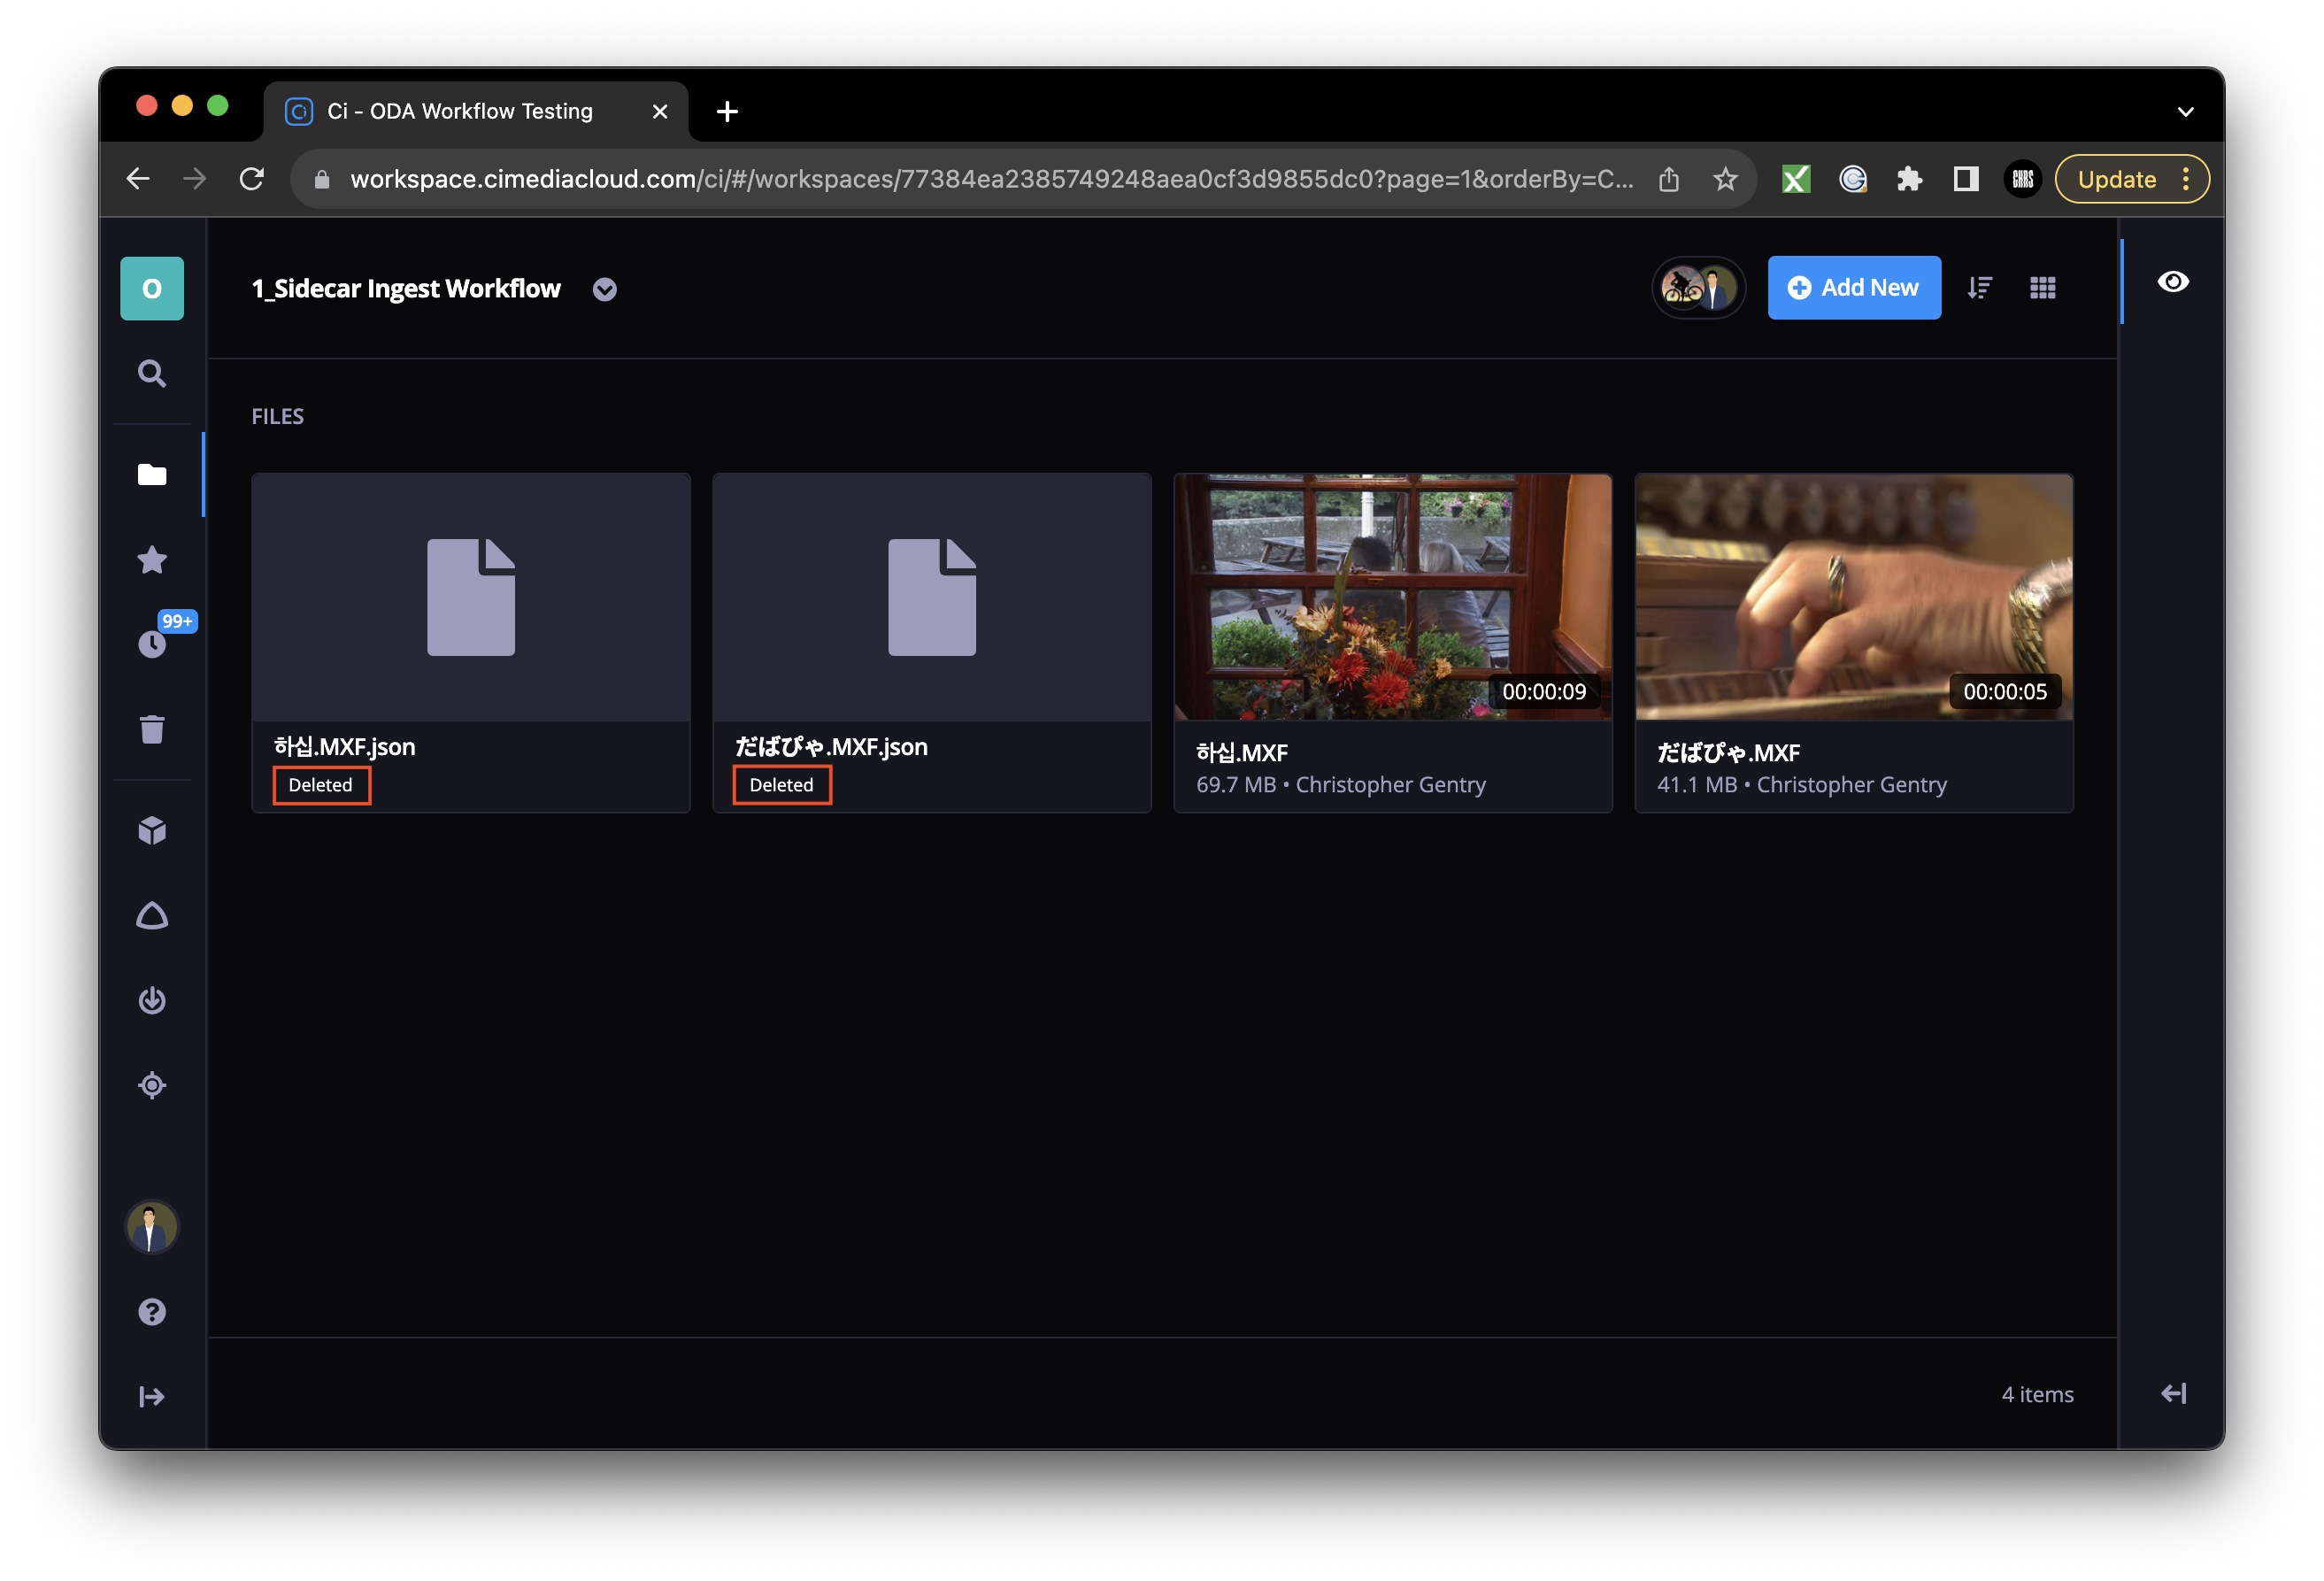This screenshot has height=1581, width=2324.
Task: Click the 1_Sidecar Ingest Workflow title
Action: [406, 289]
